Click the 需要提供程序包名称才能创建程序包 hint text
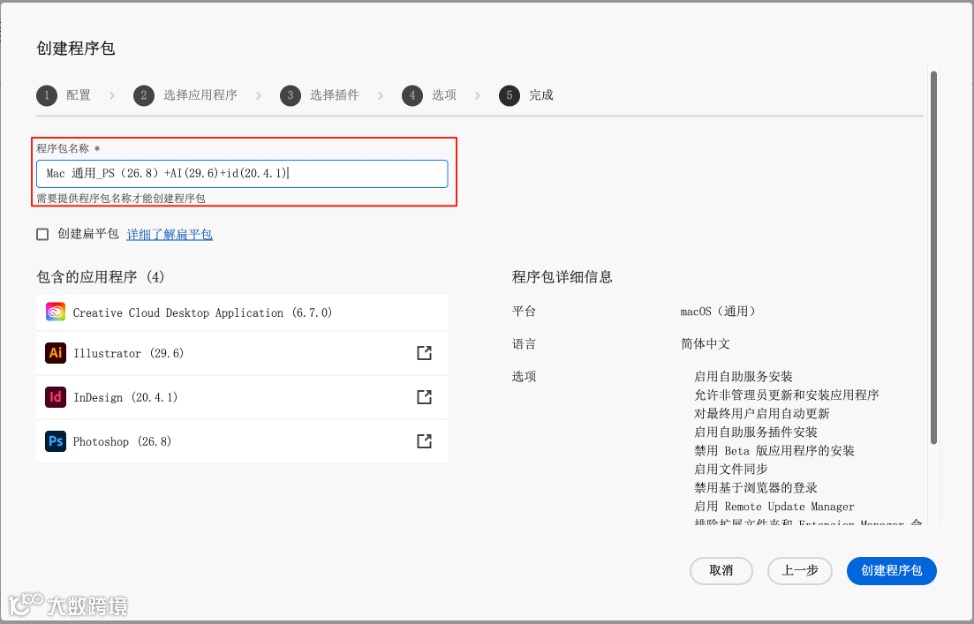The width and height of the screenshot is (974, 624). (x=121, y=199)
